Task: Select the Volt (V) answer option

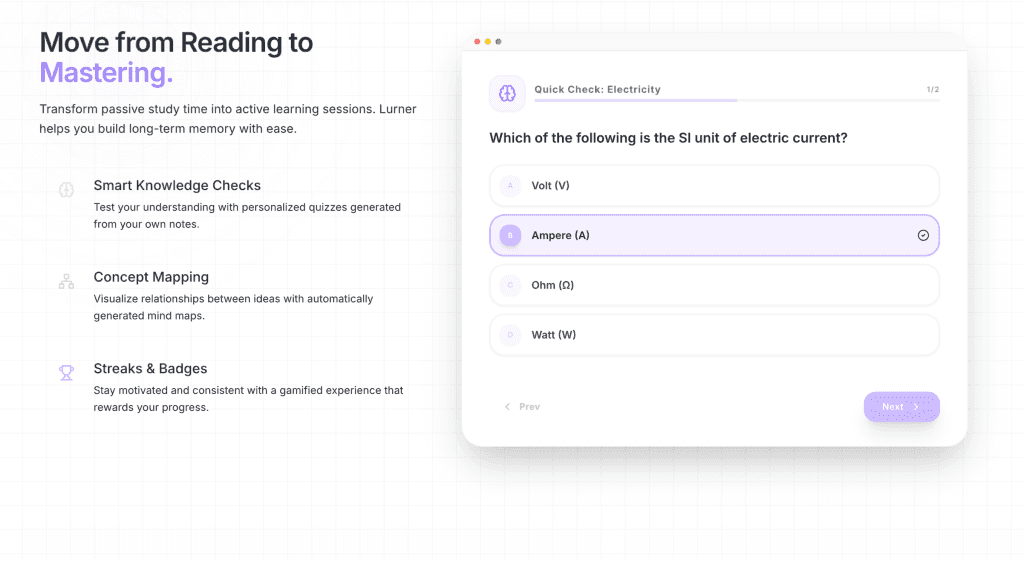Action: 714,185
